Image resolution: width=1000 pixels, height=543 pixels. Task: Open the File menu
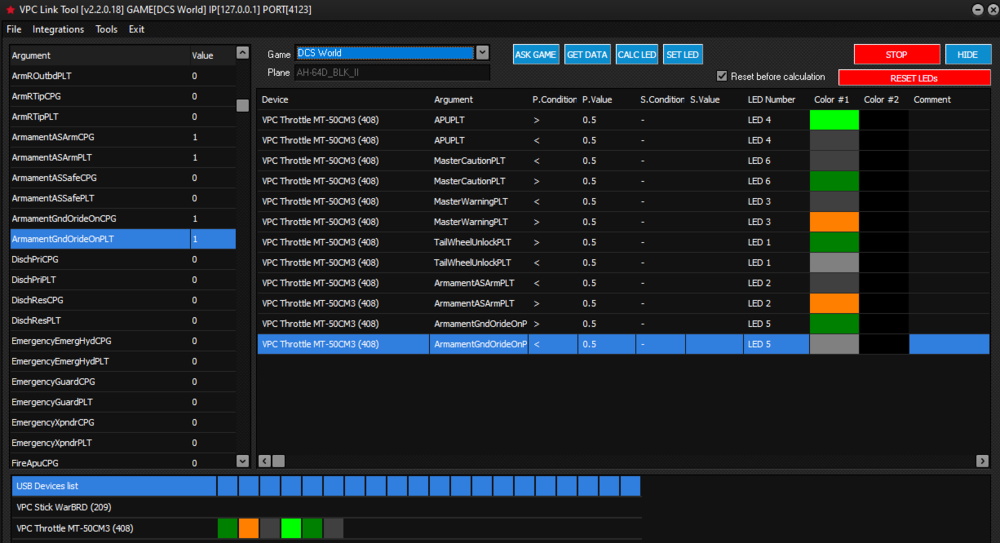coord(14,29)
